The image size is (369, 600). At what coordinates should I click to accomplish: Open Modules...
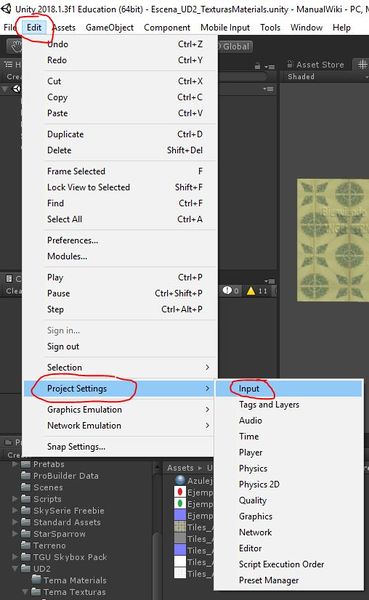pos(121,257)
